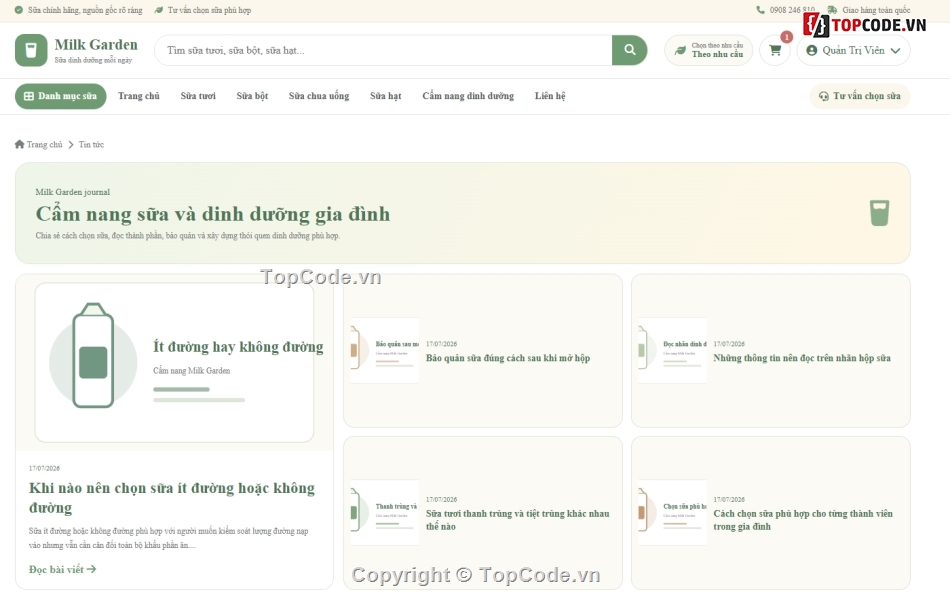Click the user account avatar icon
This screenshot has width=950, height=605.
click(x=812, y=50)
